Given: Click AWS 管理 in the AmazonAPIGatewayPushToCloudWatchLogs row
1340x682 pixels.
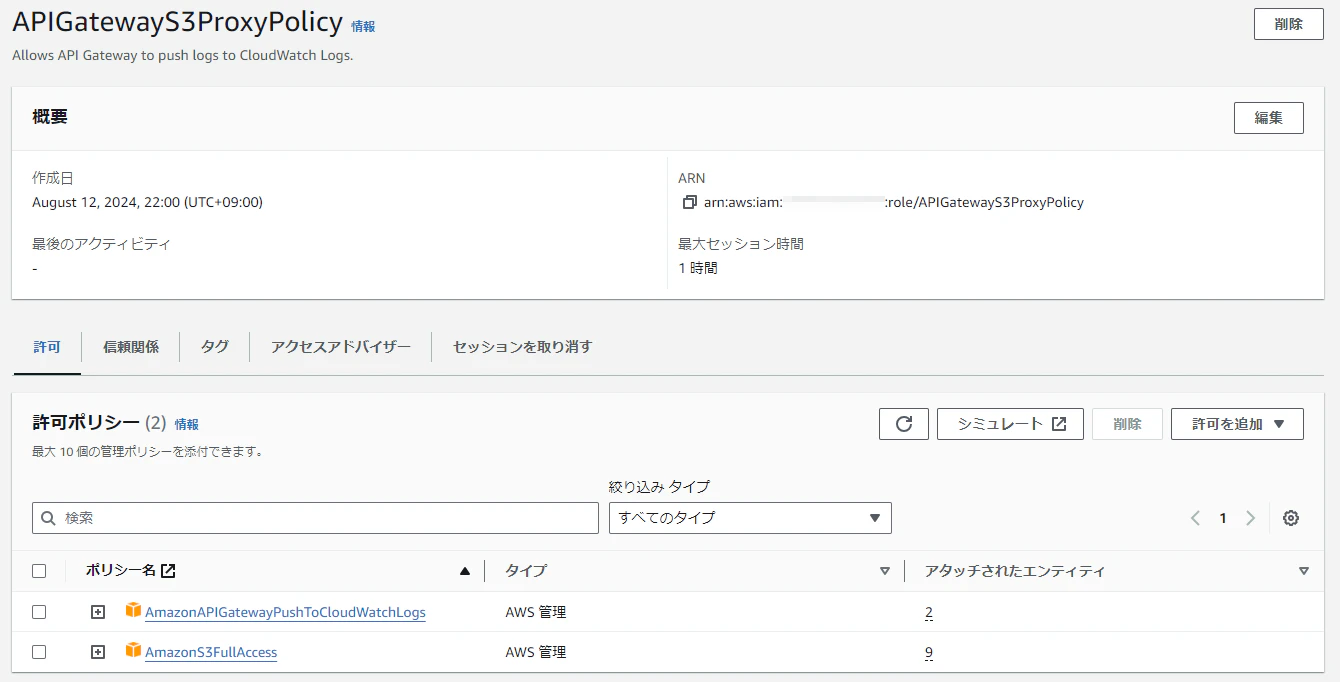Looking at the screenshot, I should point(536,612).
